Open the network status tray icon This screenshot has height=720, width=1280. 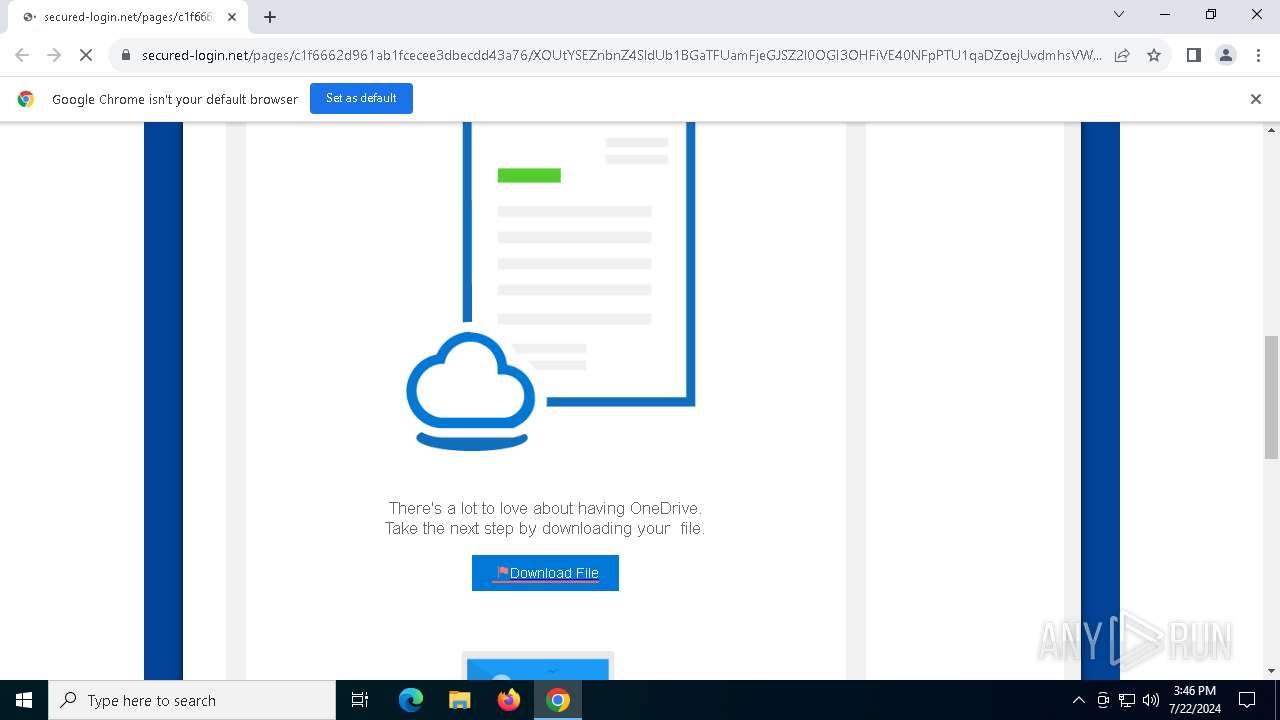click(1127, 700)
